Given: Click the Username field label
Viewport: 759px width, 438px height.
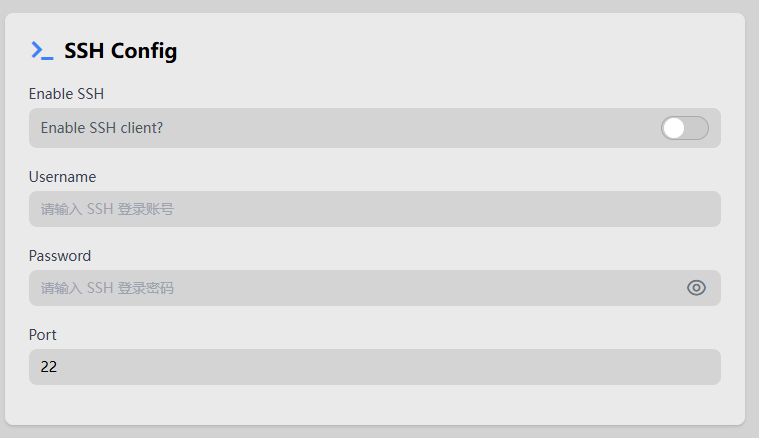Looking at the screenshot, I should (x=62, y=177).
